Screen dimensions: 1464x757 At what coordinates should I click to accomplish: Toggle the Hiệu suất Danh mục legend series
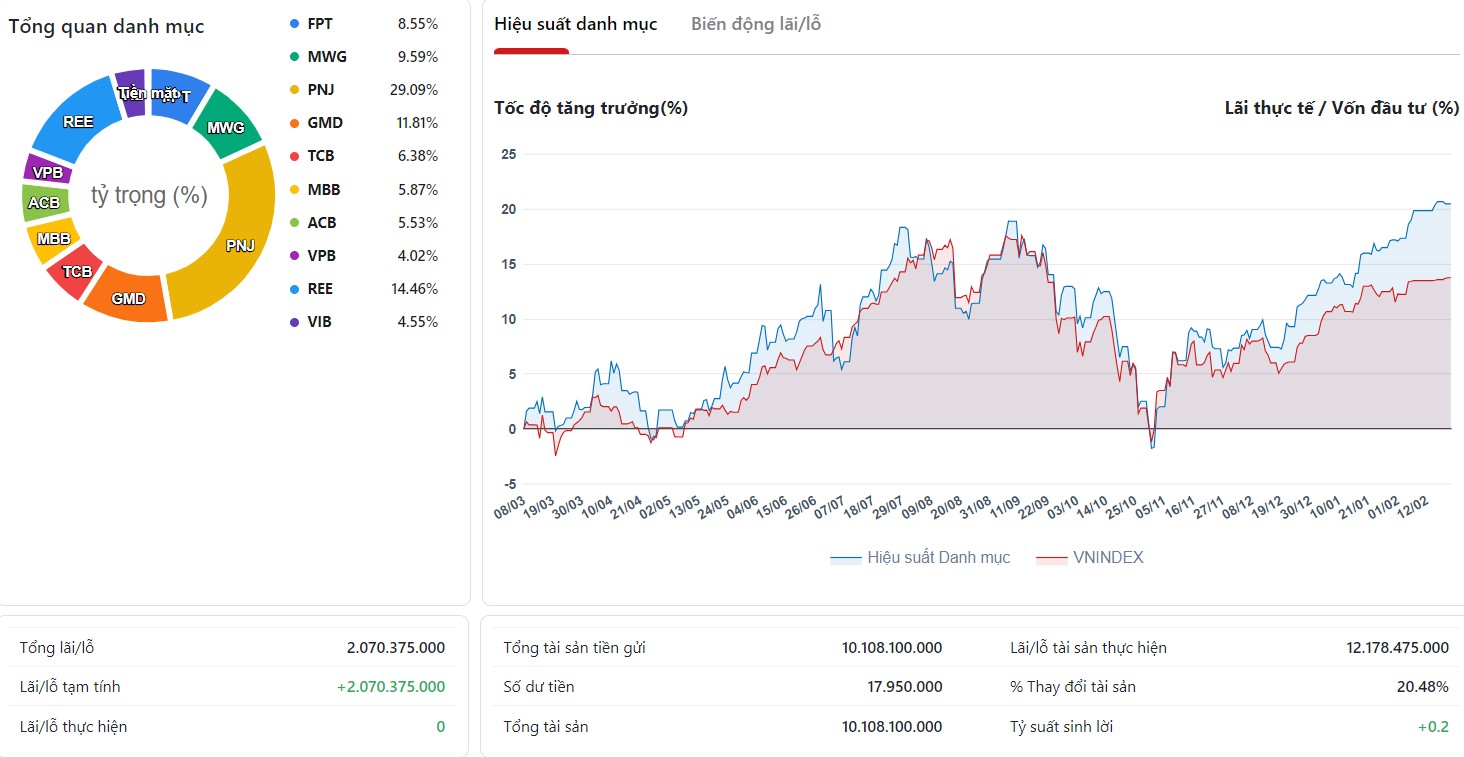pyautogui.click(x=920, y=558)
